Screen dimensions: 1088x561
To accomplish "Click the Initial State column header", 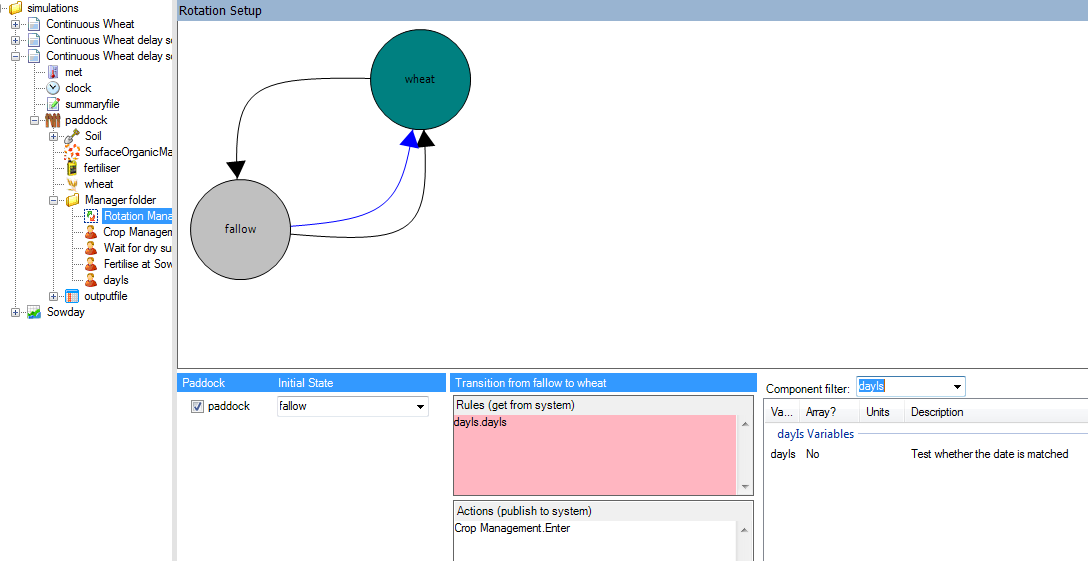I will tap(305, 383).
